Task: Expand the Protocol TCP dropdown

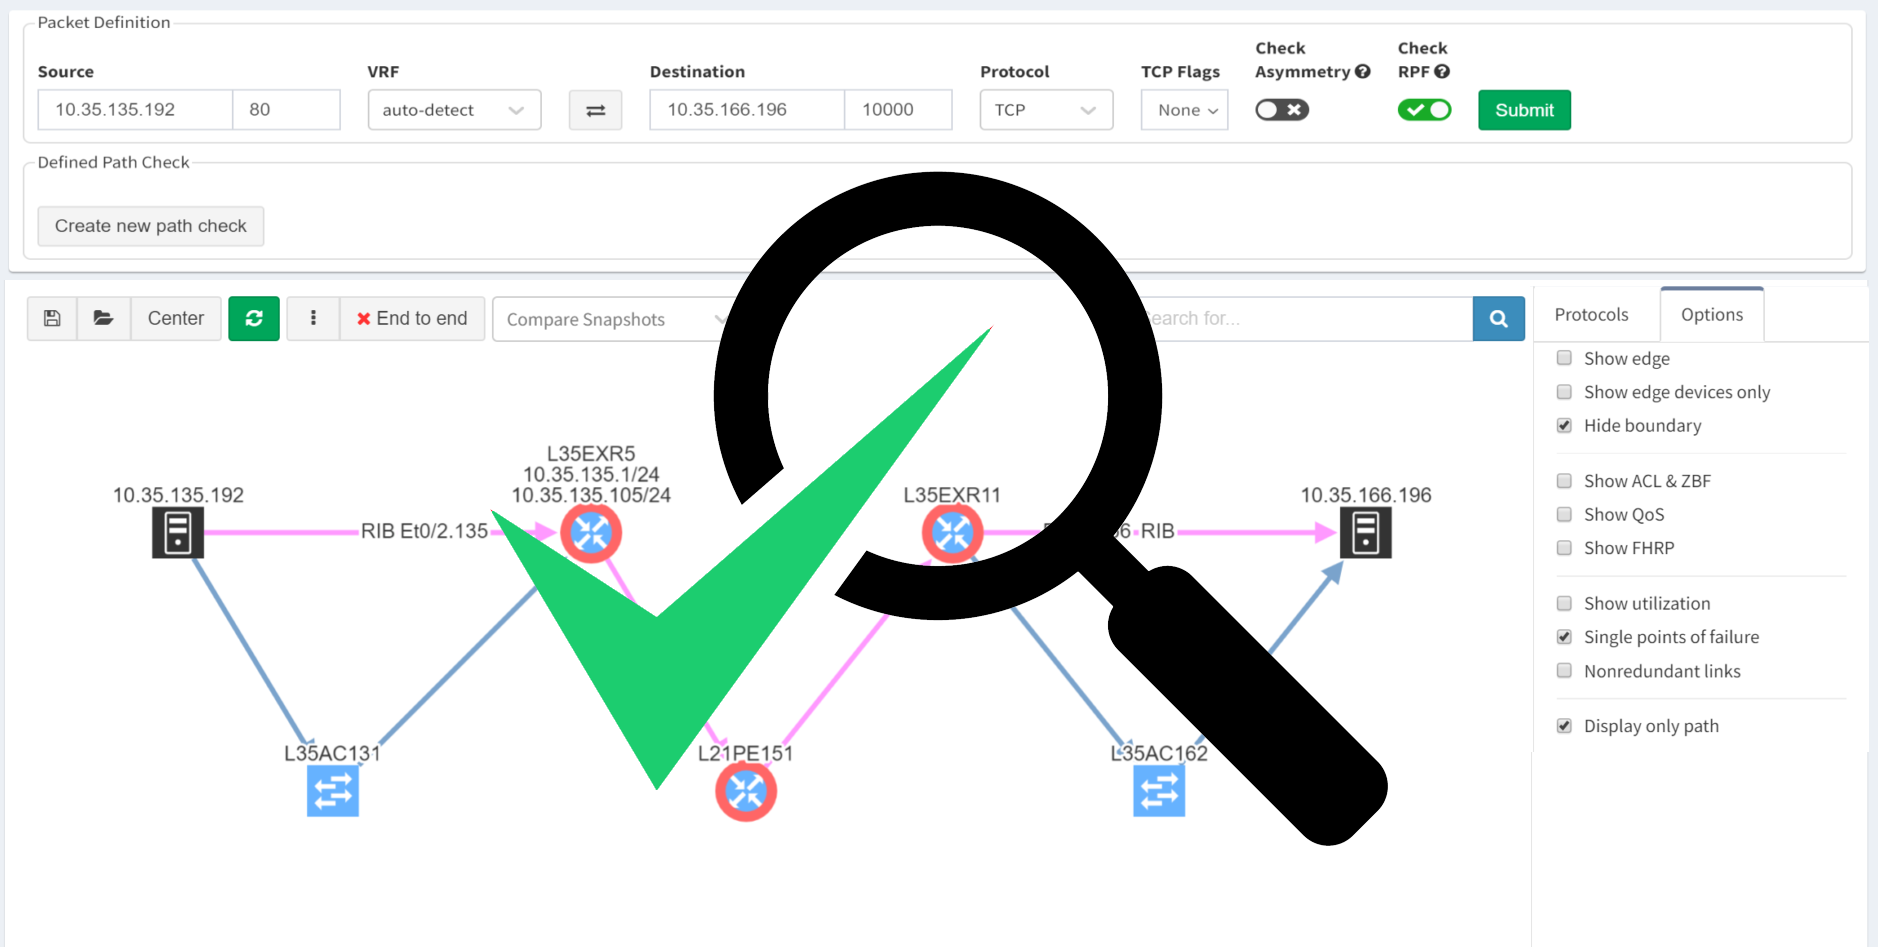Action: tap(1046, 110)
